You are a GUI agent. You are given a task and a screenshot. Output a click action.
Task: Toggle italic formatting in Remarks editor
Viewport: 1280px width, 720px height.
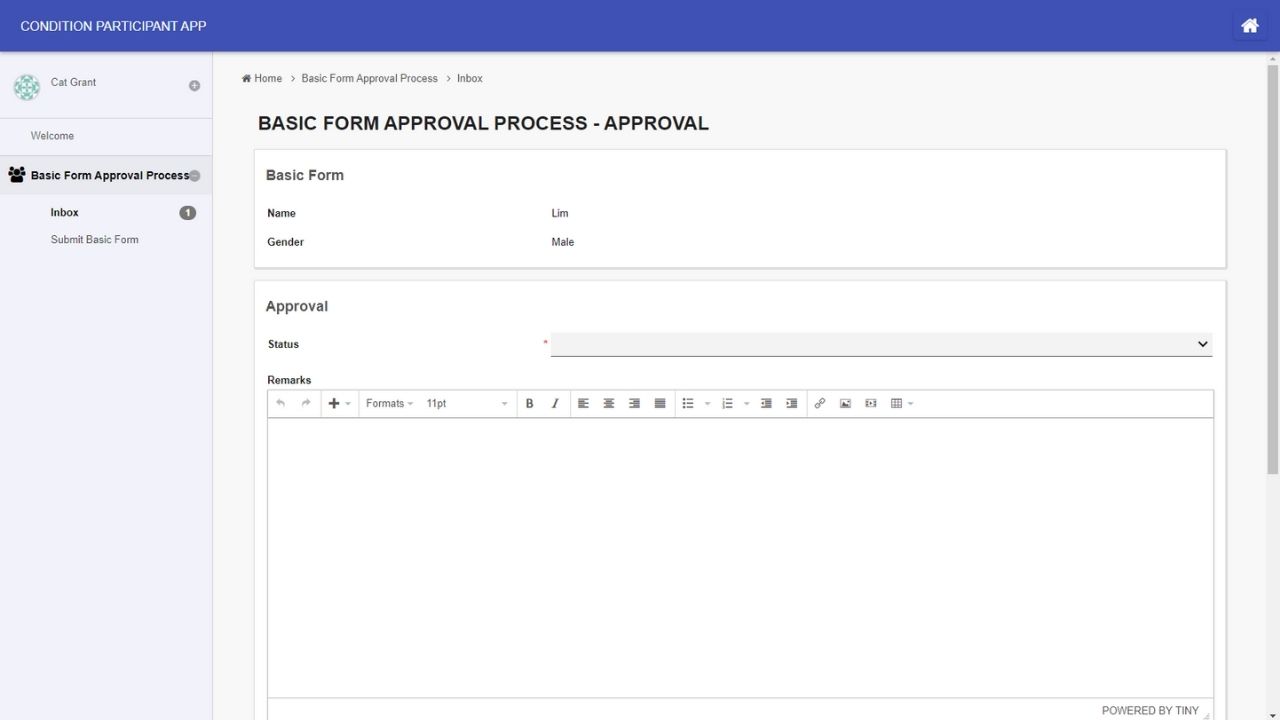pyautogui.click(x=555, y=404)
